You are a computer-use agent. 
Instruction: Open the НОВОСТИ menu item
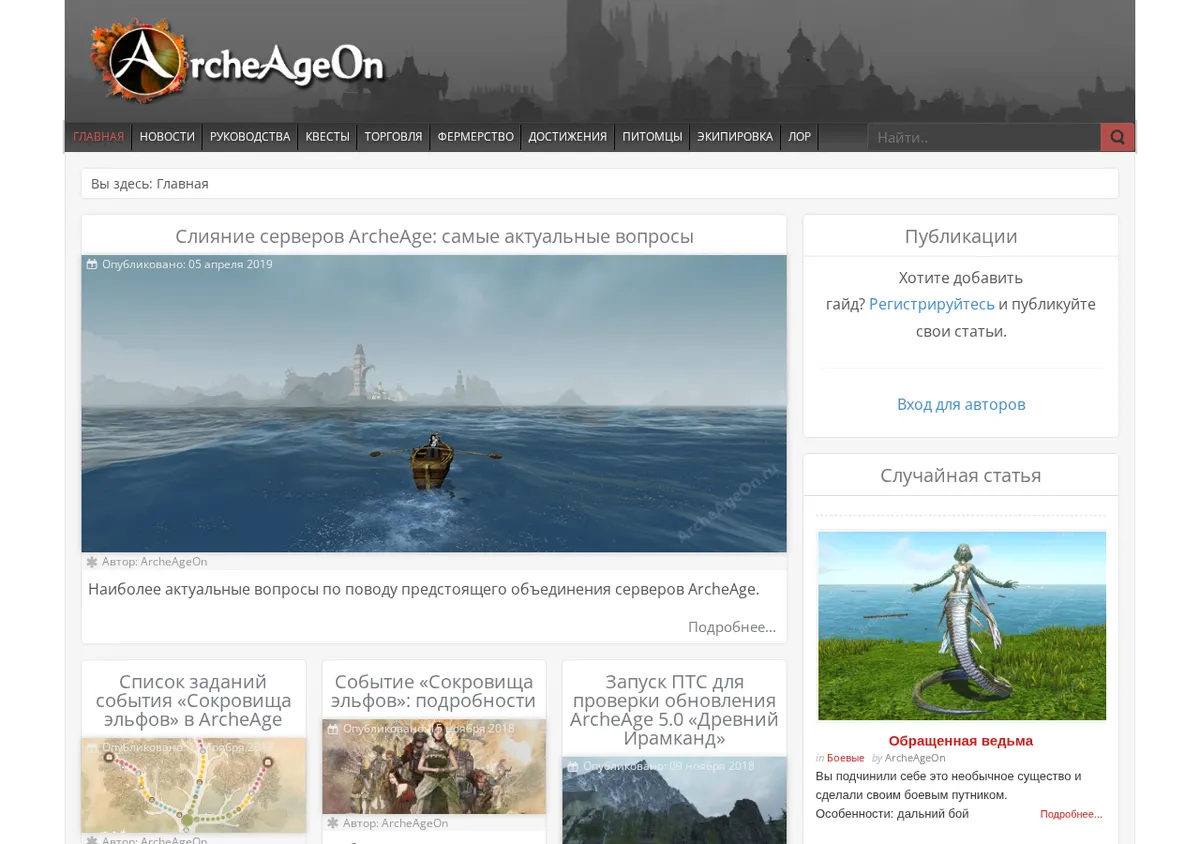click(167, 137)
